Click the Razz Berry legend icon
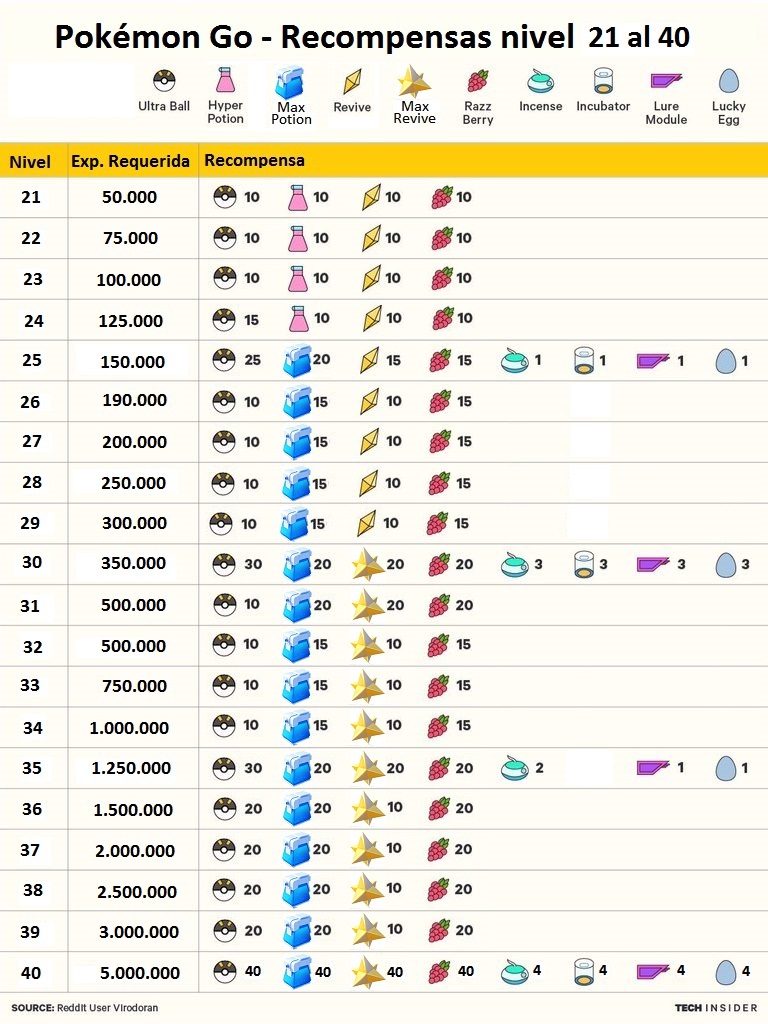The image size is (768, 1024). pyautogui.click(x=478, y=81)
